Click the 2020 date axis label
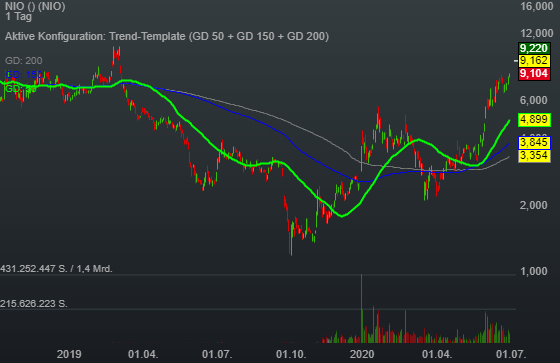 coord(362,354)
